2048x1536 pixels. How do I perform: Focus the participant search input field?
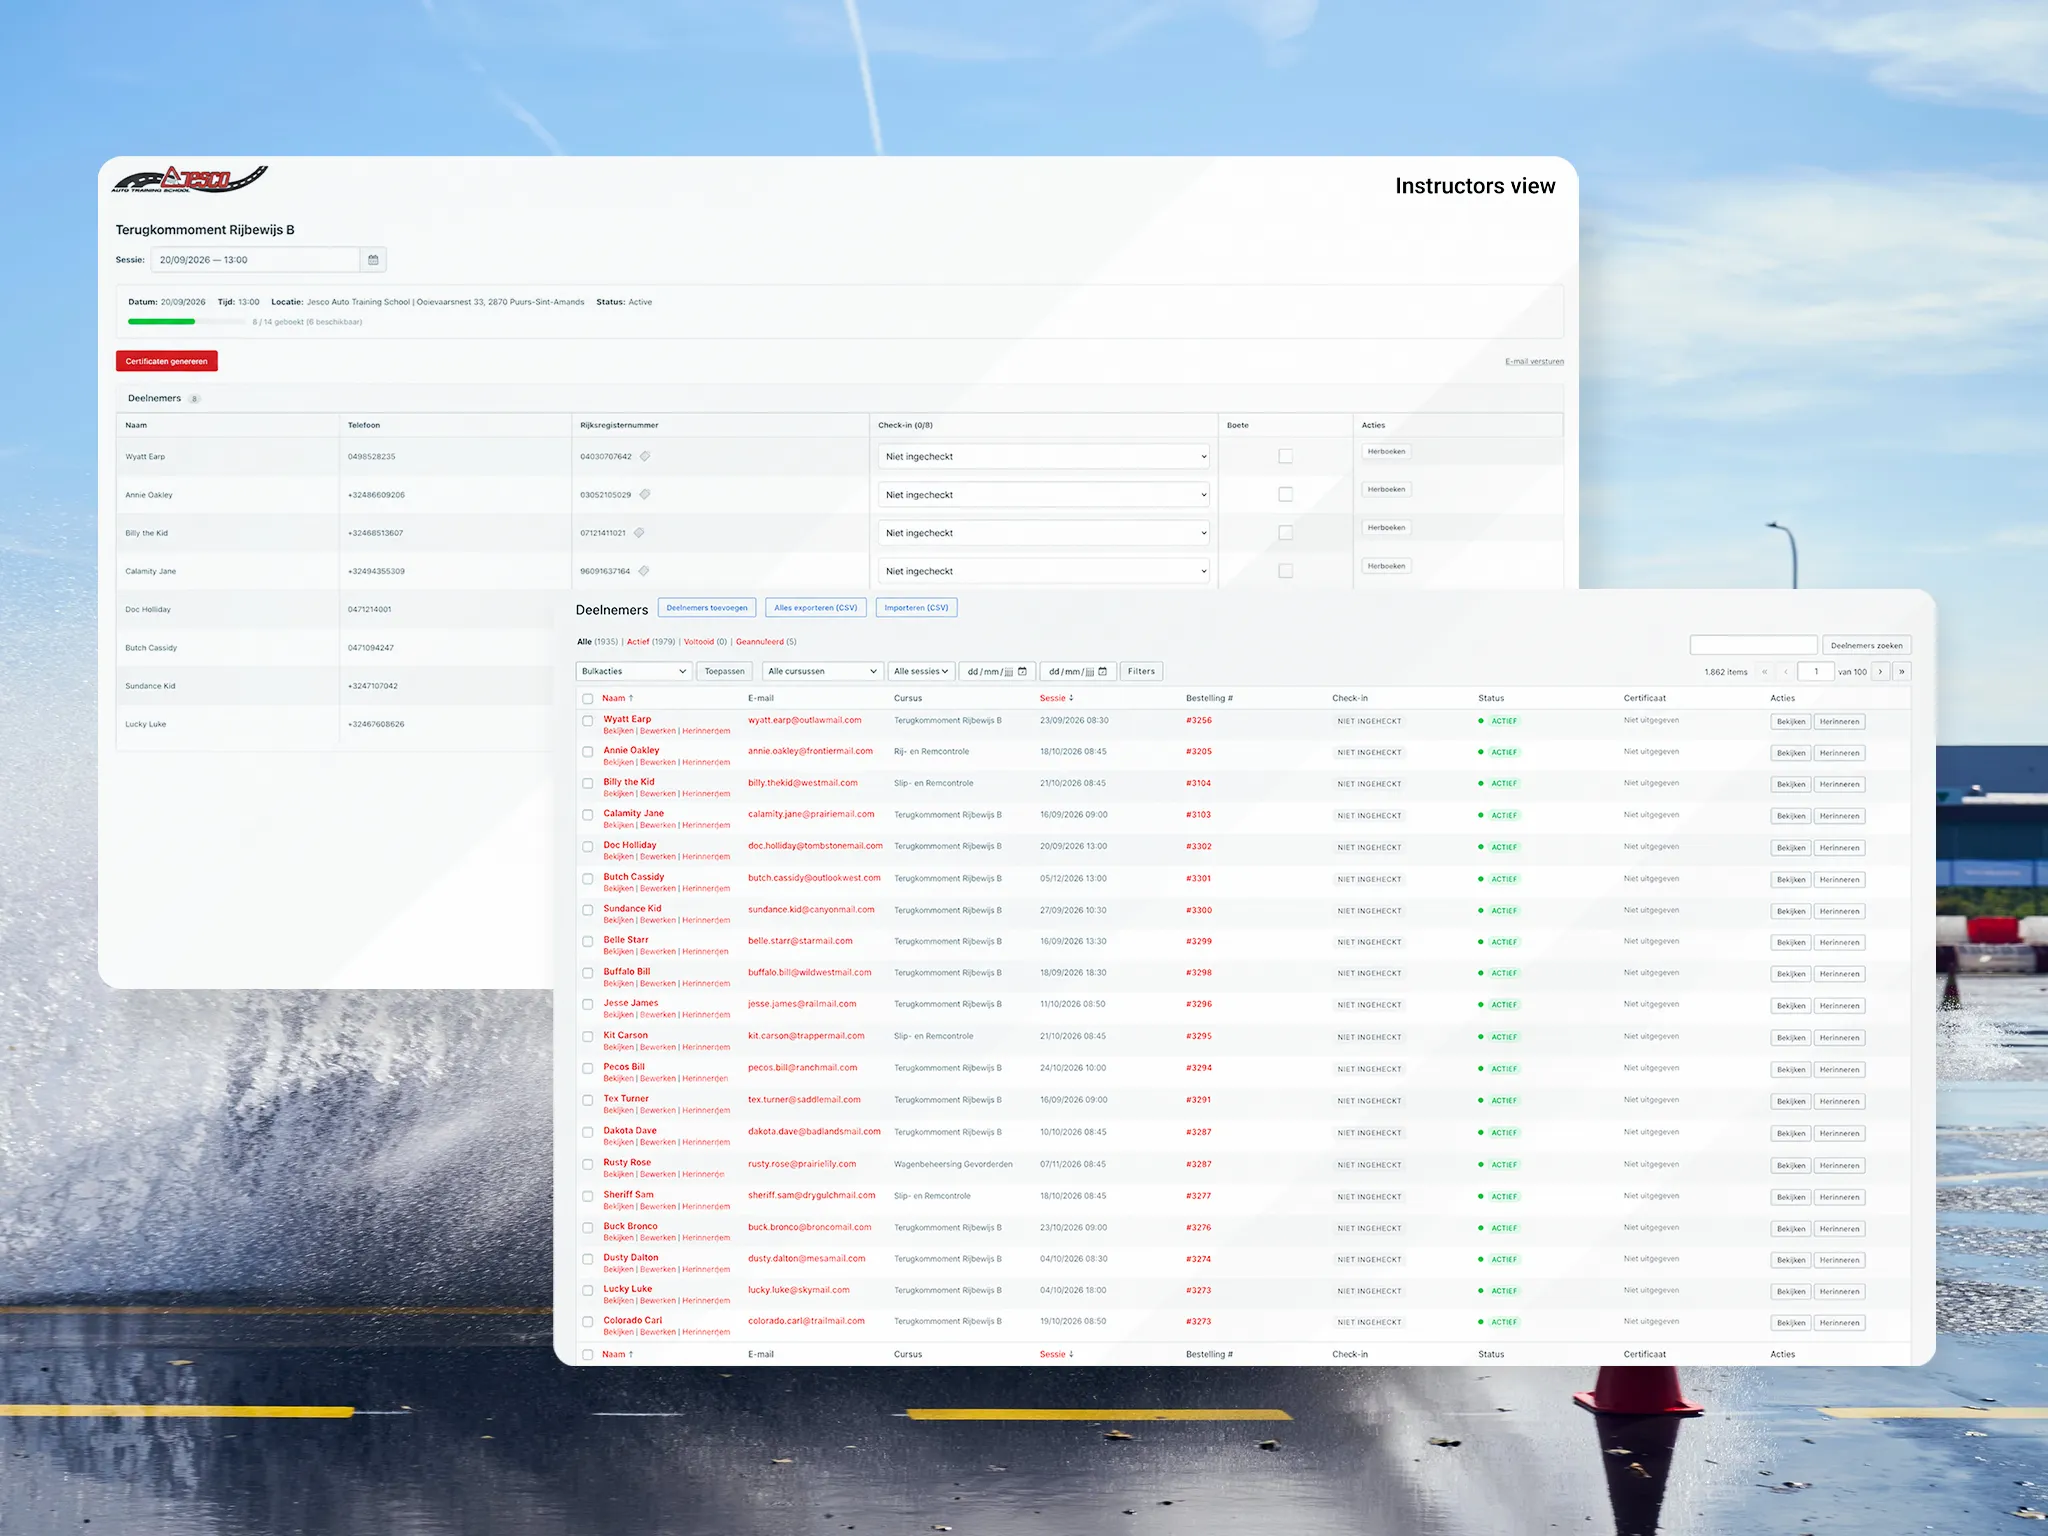click(x=1753, y=645)
